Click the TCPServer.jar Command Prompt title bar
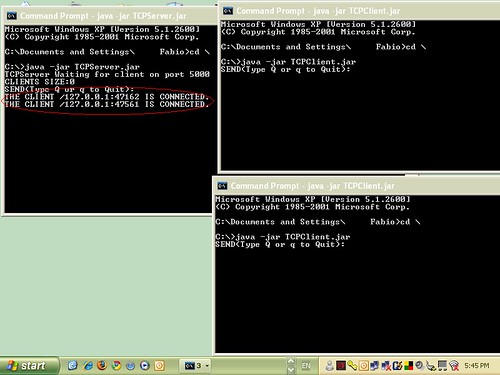The image size is (500, 375). 110,16
